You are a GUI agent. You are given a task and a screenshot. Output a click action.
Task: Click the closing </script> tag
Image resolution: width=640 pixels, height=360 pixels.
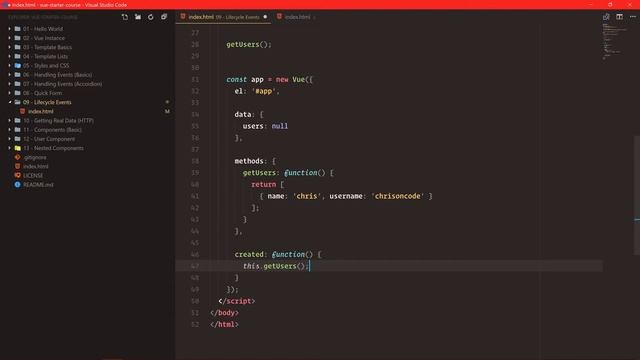click(237, 301)
